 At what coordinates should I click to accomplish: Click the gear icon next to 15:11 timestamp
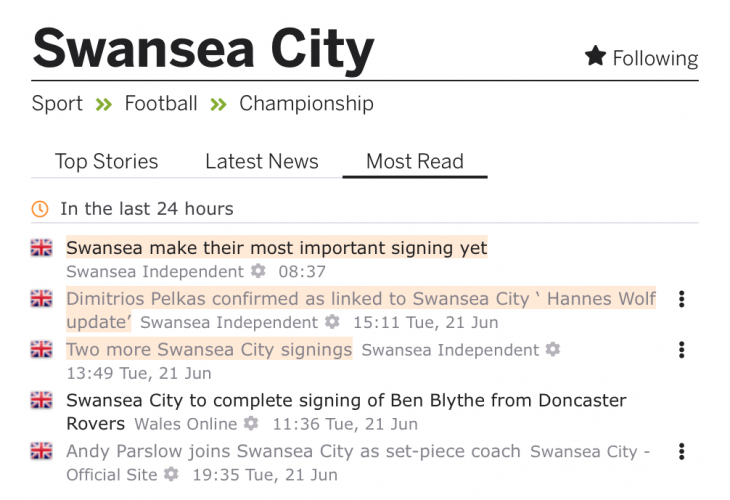click(x=332, y=322)
